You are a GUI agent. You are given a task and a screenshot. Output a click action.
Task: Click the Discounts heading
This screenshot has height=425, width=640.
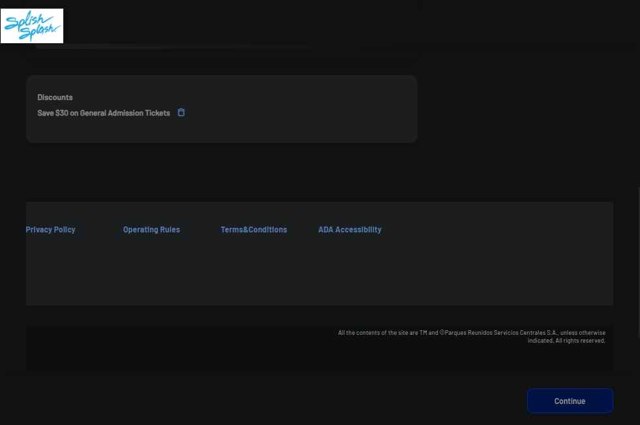55,97
